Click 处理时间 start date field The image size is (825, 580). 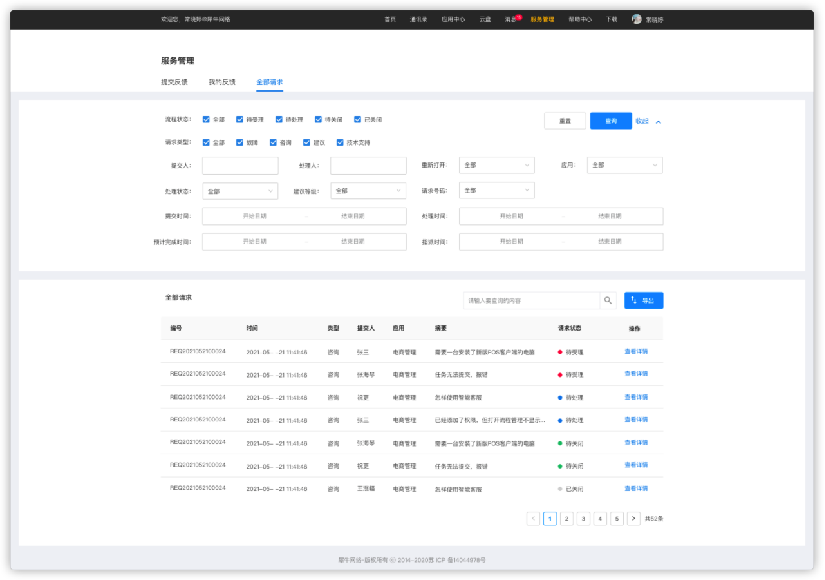[x=511, y=216]
